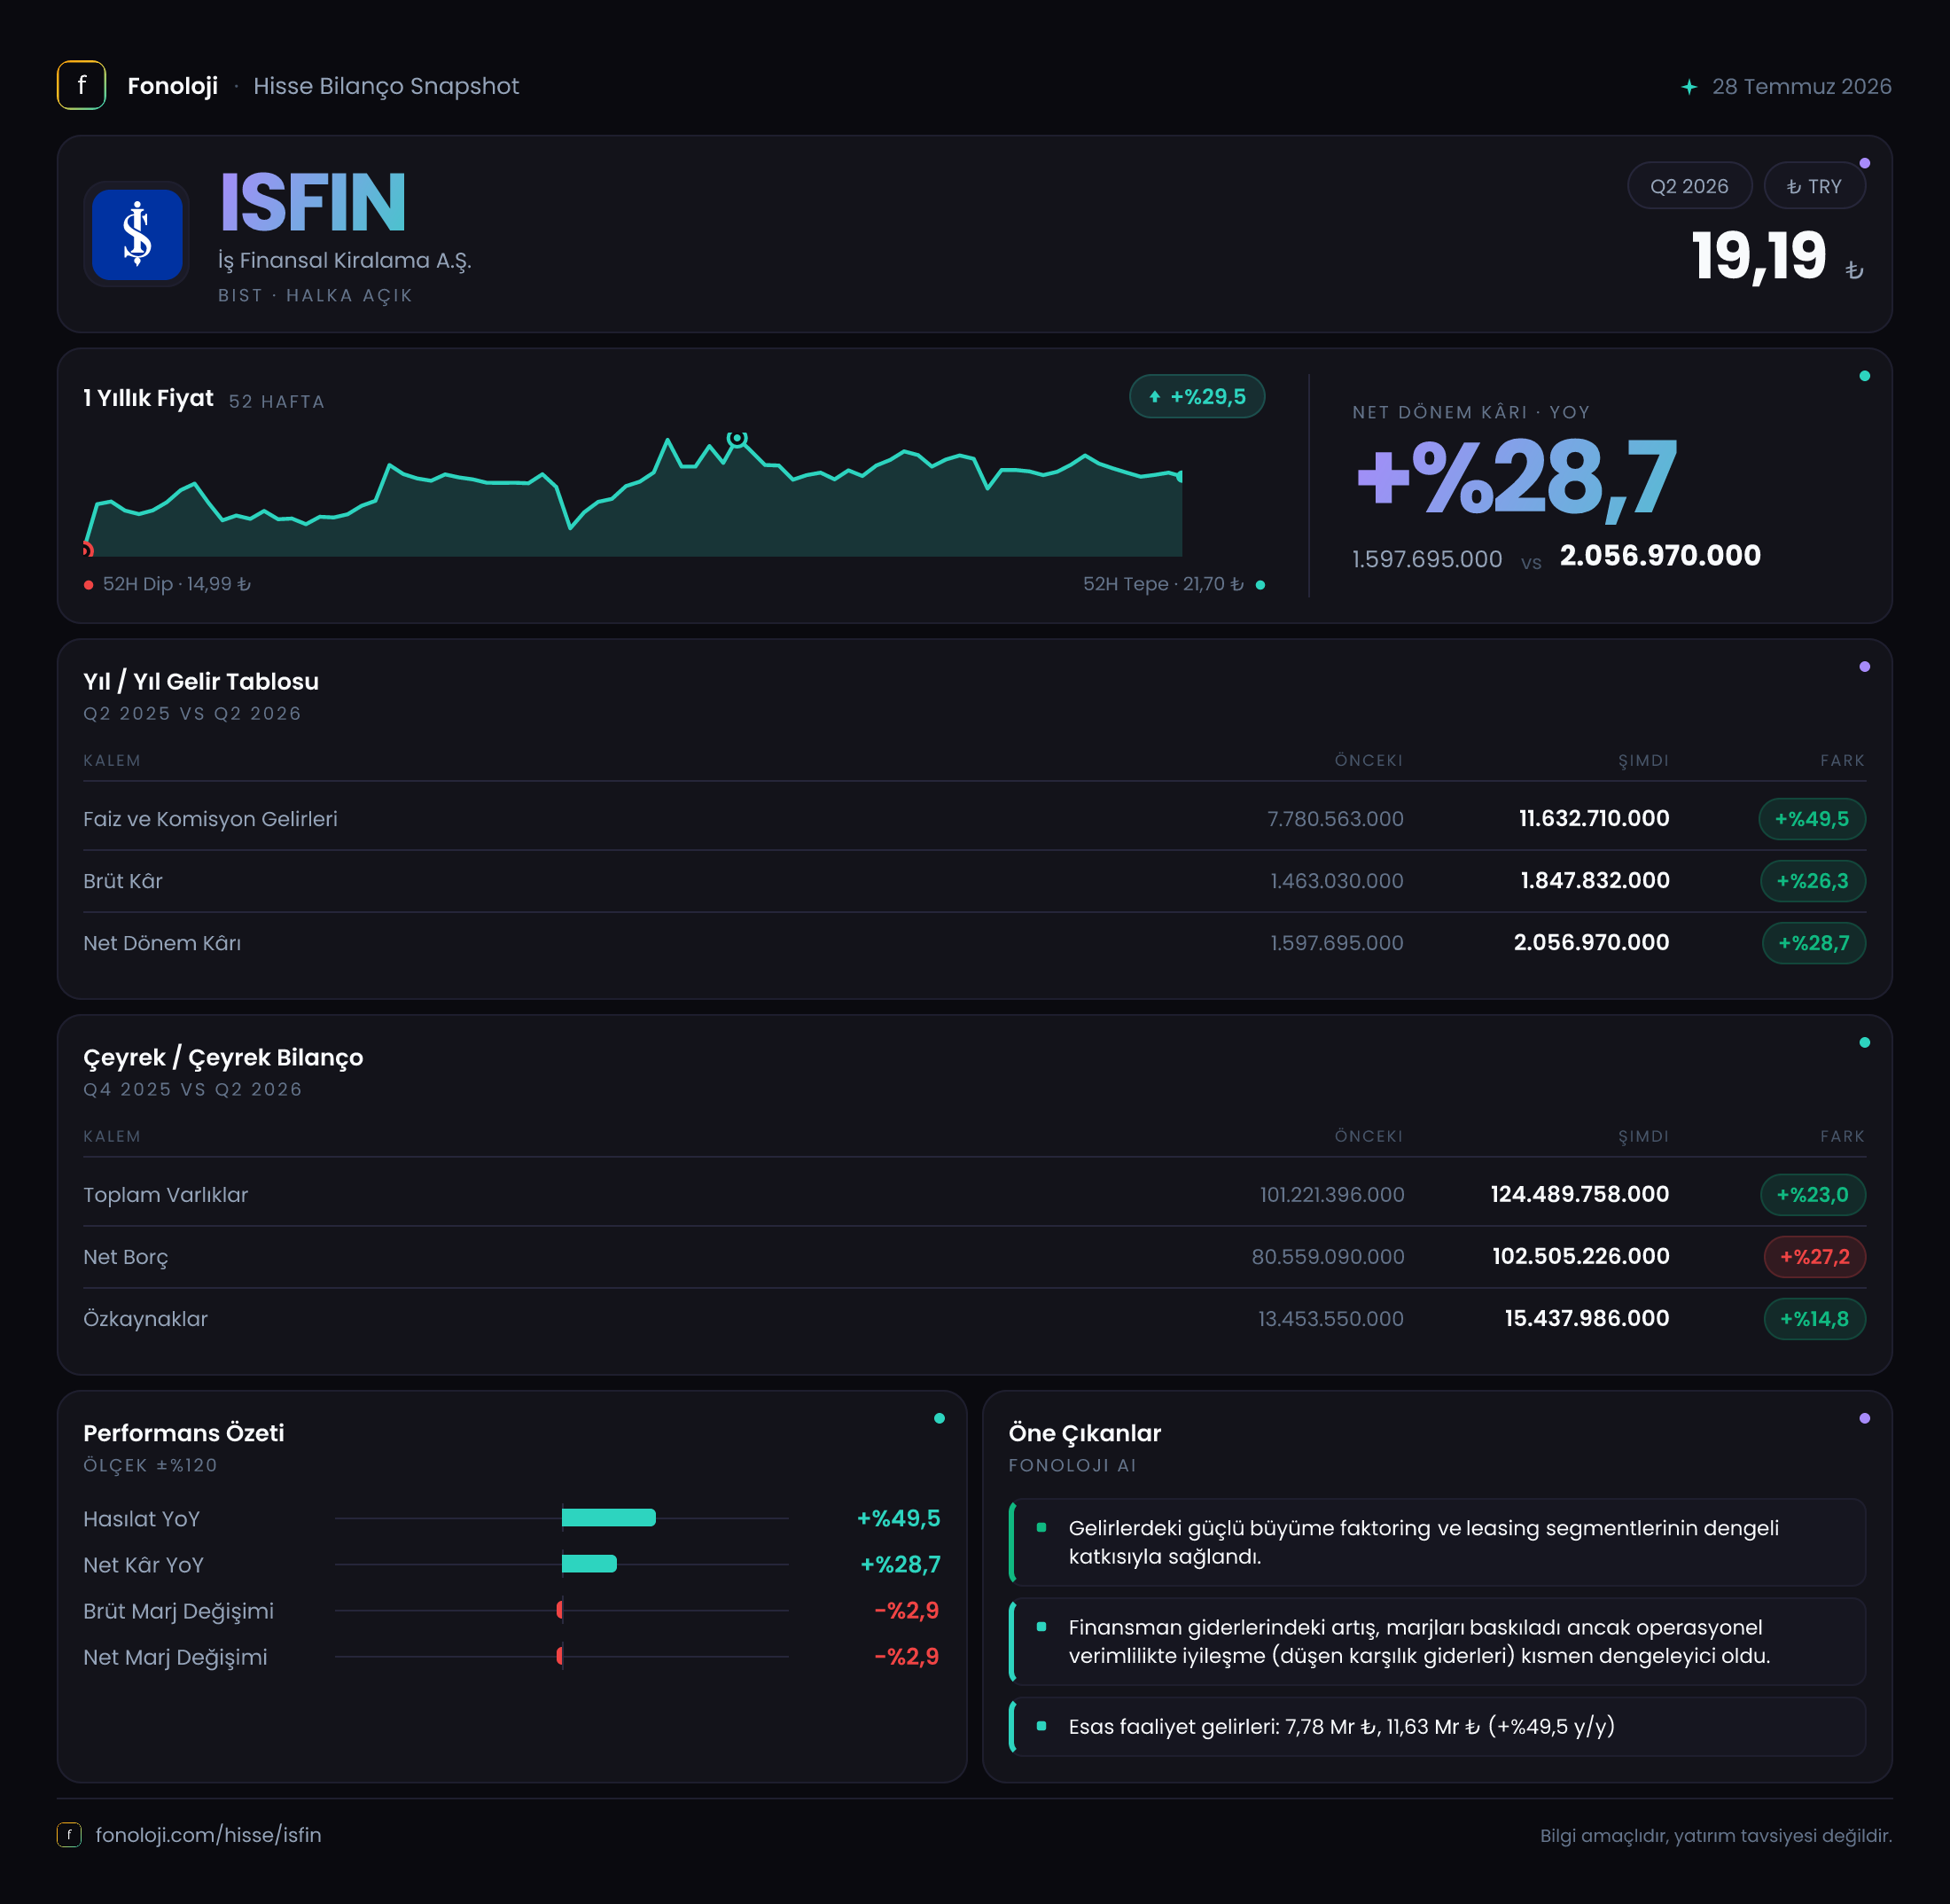Click the Performans Özeti heading
Viewport: 1950px width, 1904px height.
tap(184, 1433)
